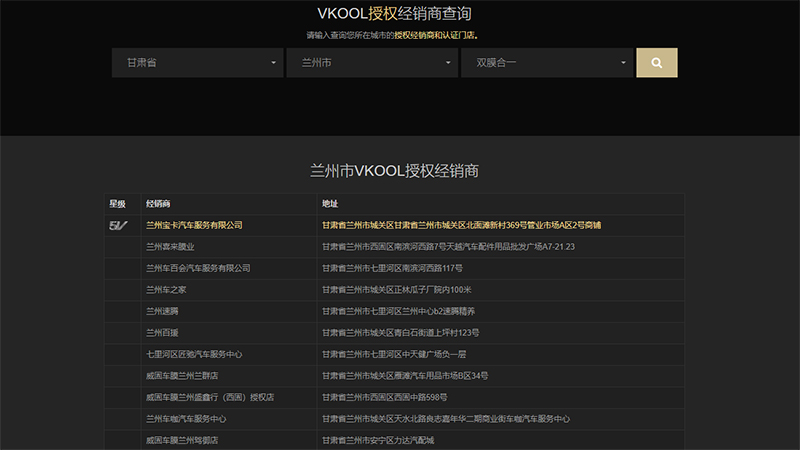
Task: Select dealer 七里河区匠驰汽车服务中心
Action: click(194, 354)
